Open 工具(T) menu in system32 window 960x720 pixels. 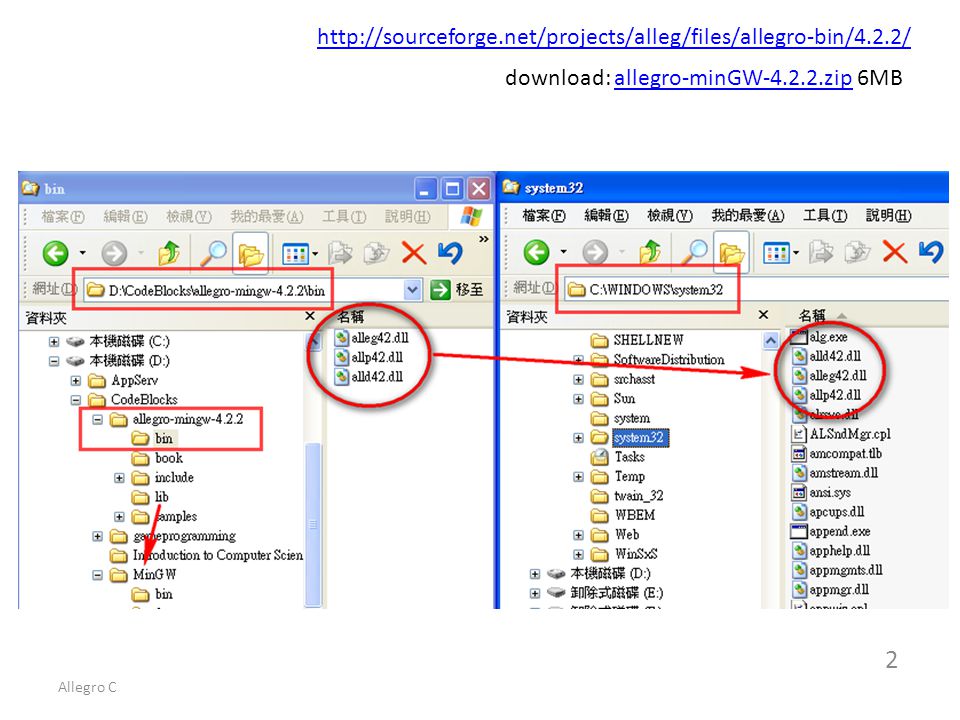click(x=825, y=216)
